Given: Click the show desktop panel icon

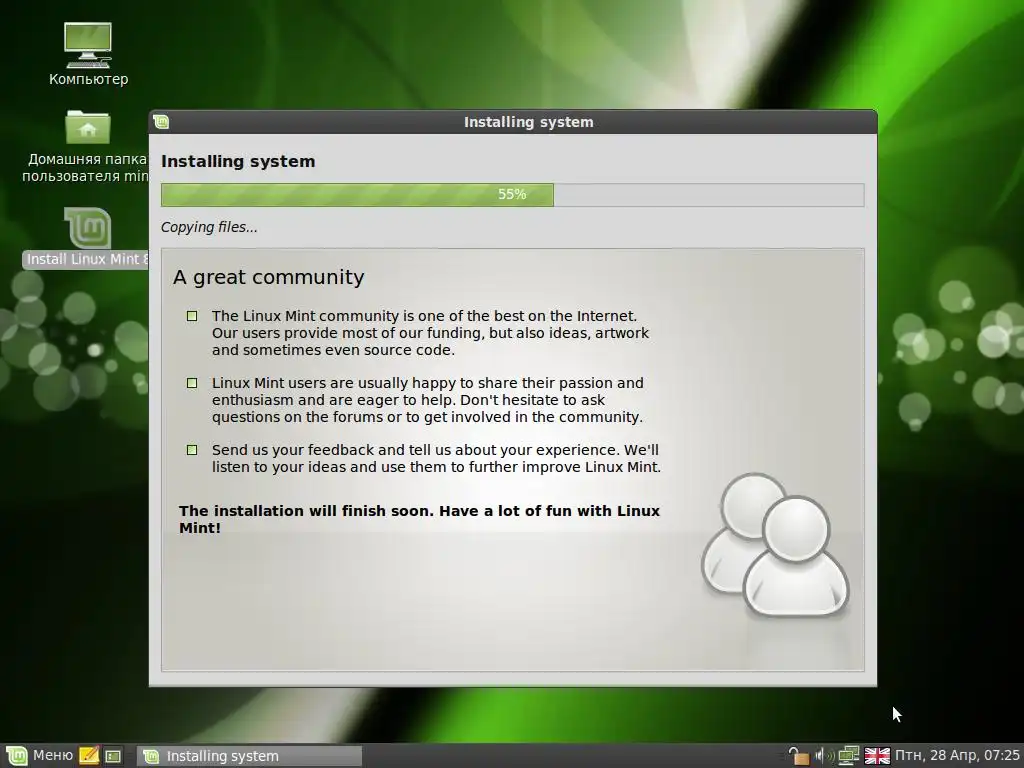Looking at the screenshot, I should tap(114, 756).
